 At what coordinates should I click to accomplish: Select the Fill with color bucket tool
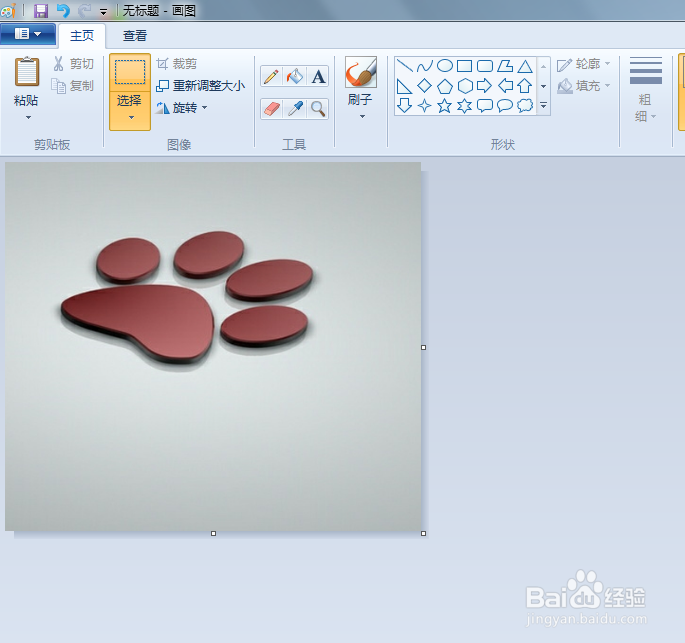pos(295,77)
